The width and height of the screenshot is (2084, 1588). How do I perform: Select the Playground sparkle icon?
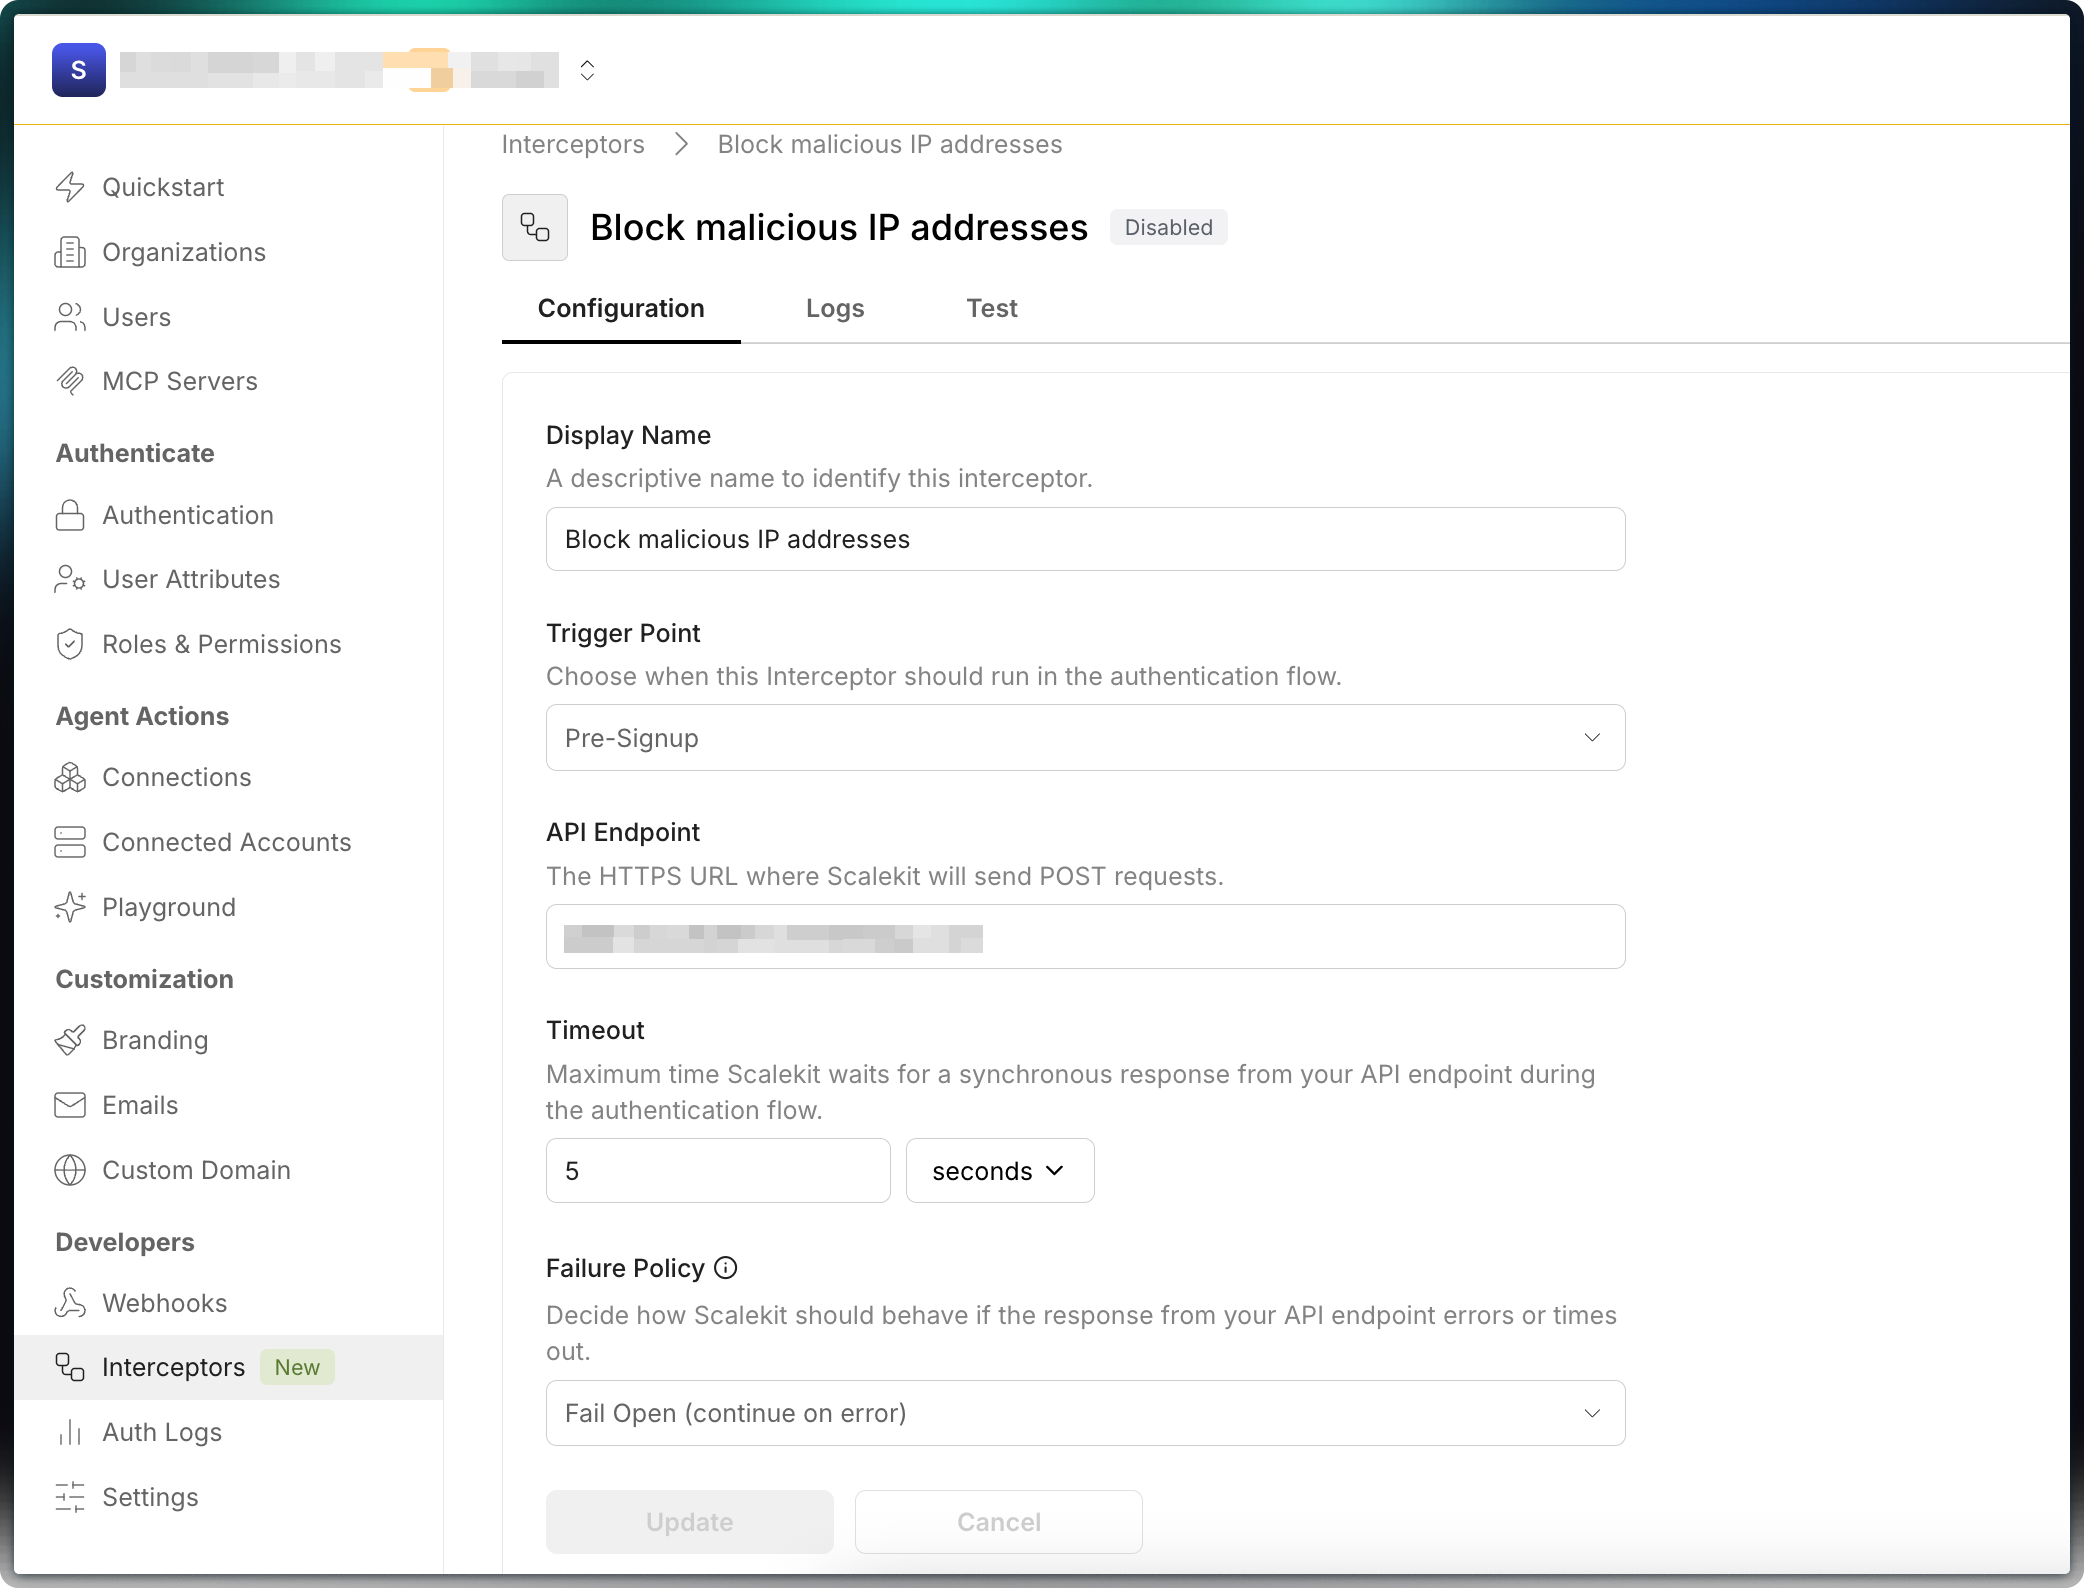(70, 907)
